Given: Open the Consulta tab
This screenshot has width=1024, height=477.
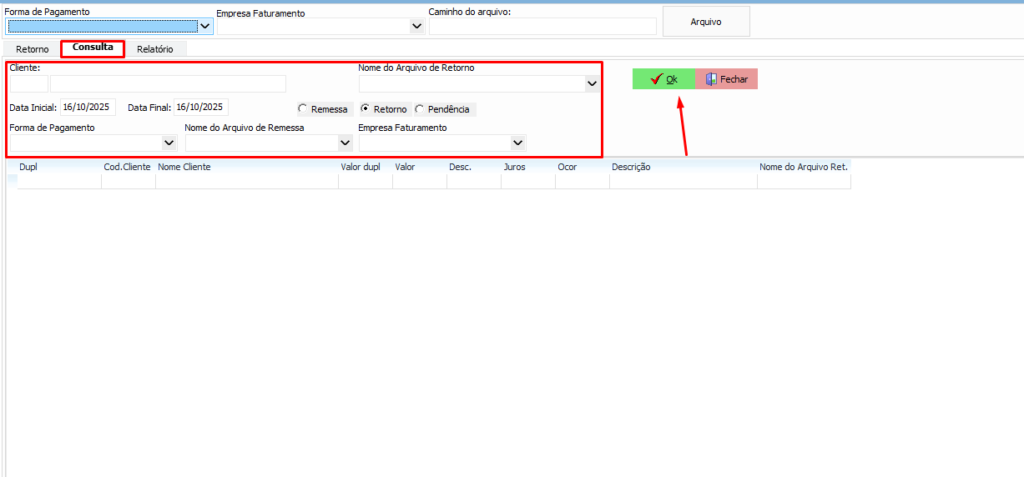Looking at the screenshot, I should tap(92, 47).
